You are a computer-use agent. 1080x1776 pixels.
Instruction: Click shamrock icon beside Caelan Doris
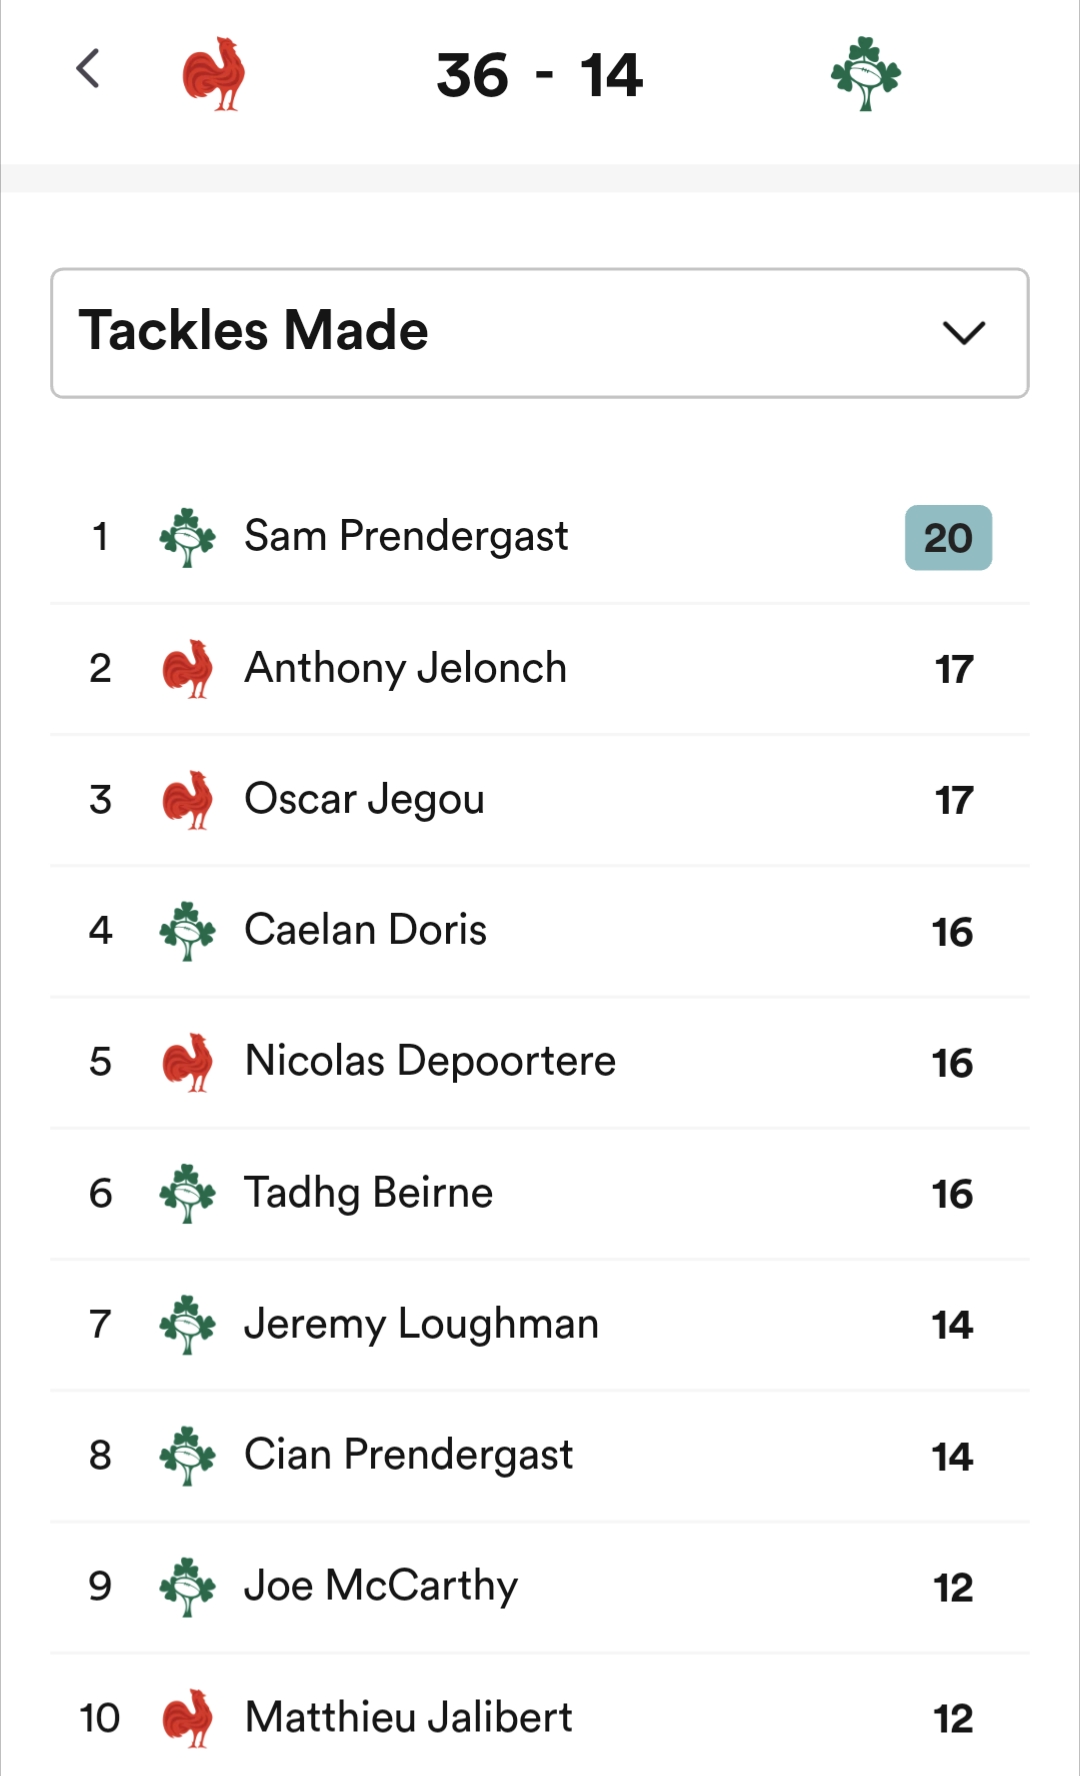[x=187, y=930]
